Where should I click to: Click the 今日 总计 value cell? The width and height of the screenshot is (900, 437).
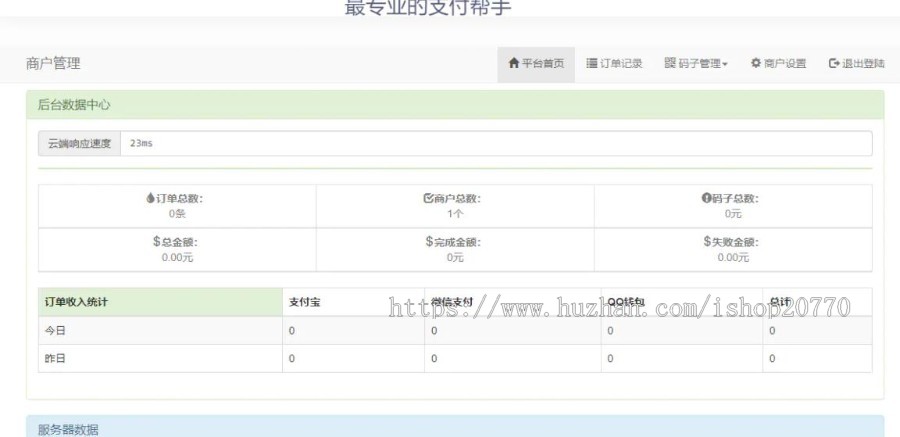click(x=817, y=331)
